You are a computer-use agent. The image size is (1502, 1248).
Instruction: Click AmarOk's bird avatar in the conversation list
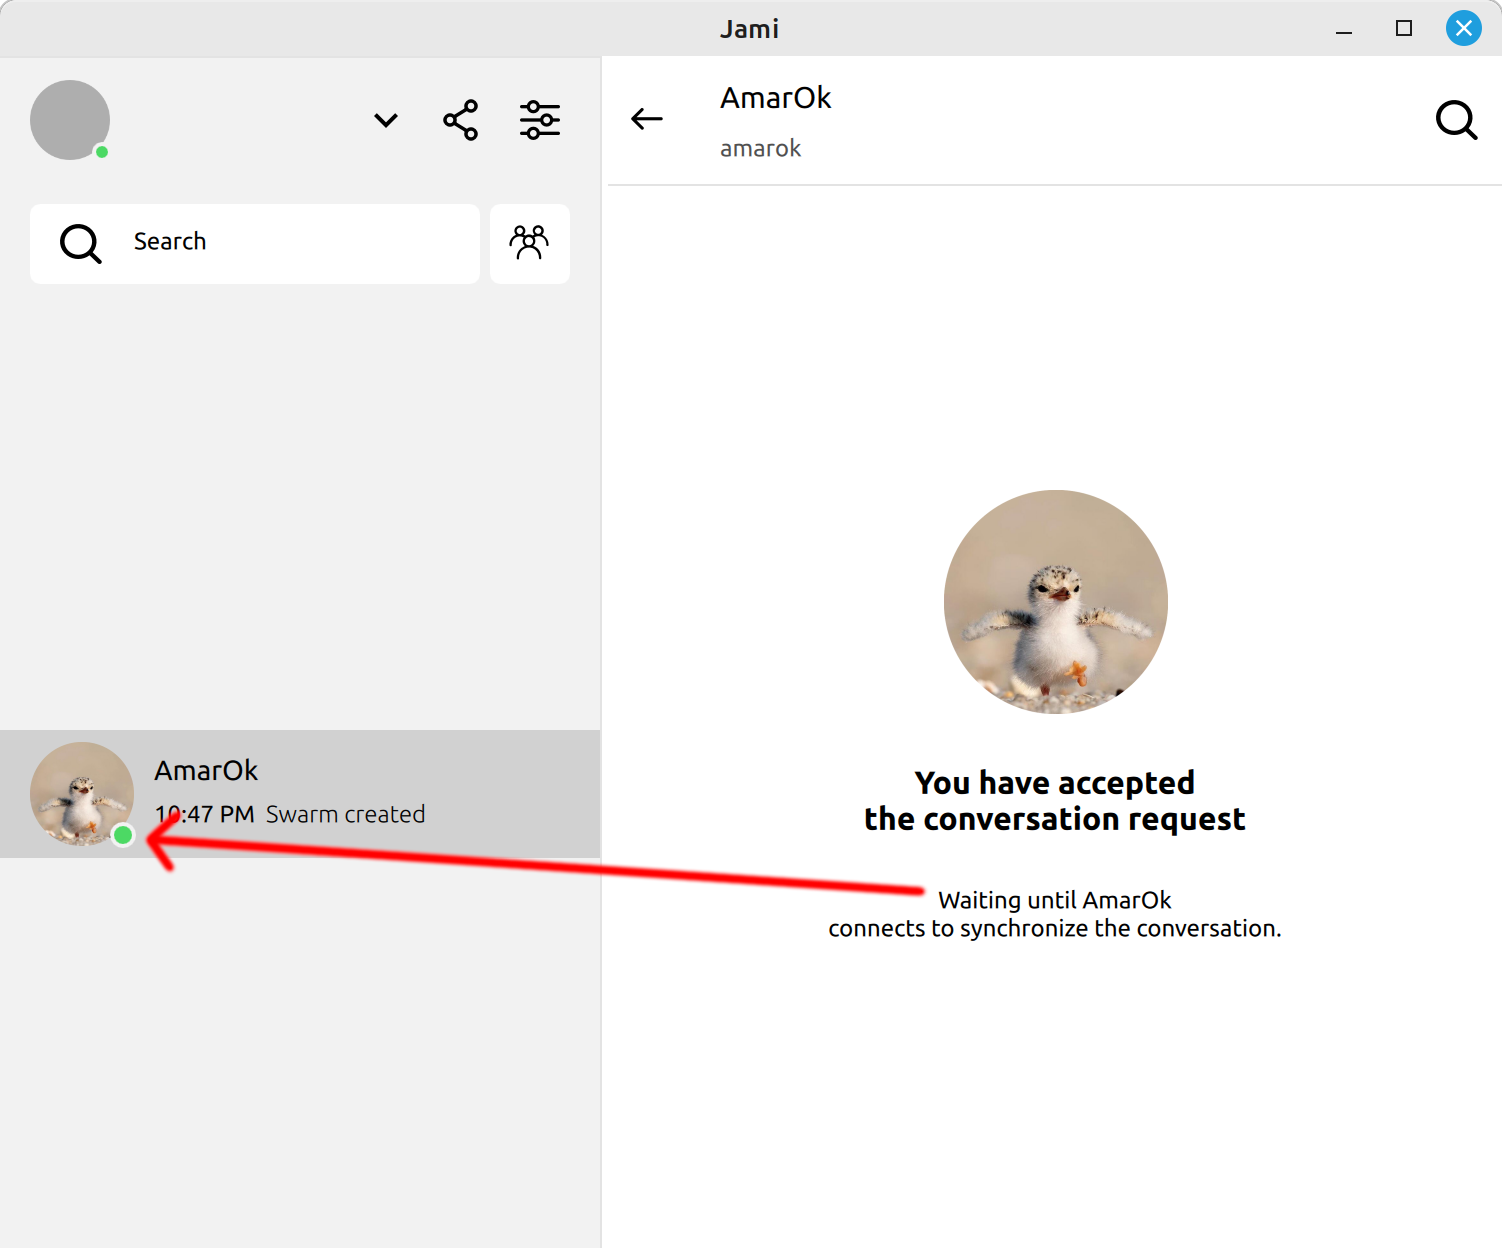[x=82, y=794]
